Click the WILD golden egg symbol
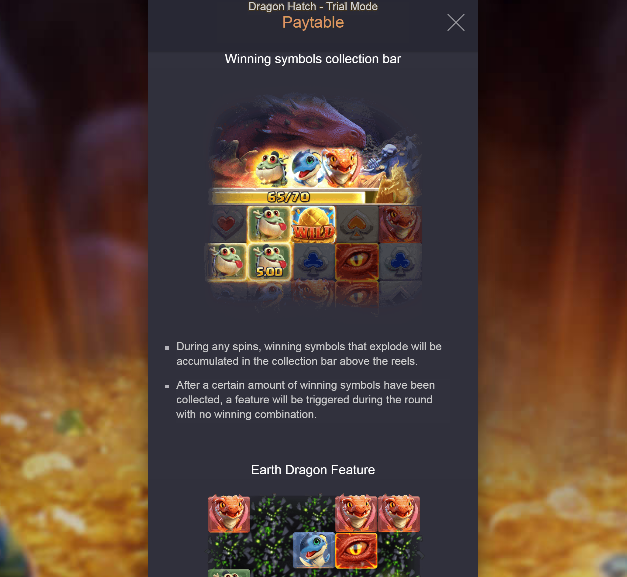The width and height of the screenshot is (627, 577). click(313, 225)
